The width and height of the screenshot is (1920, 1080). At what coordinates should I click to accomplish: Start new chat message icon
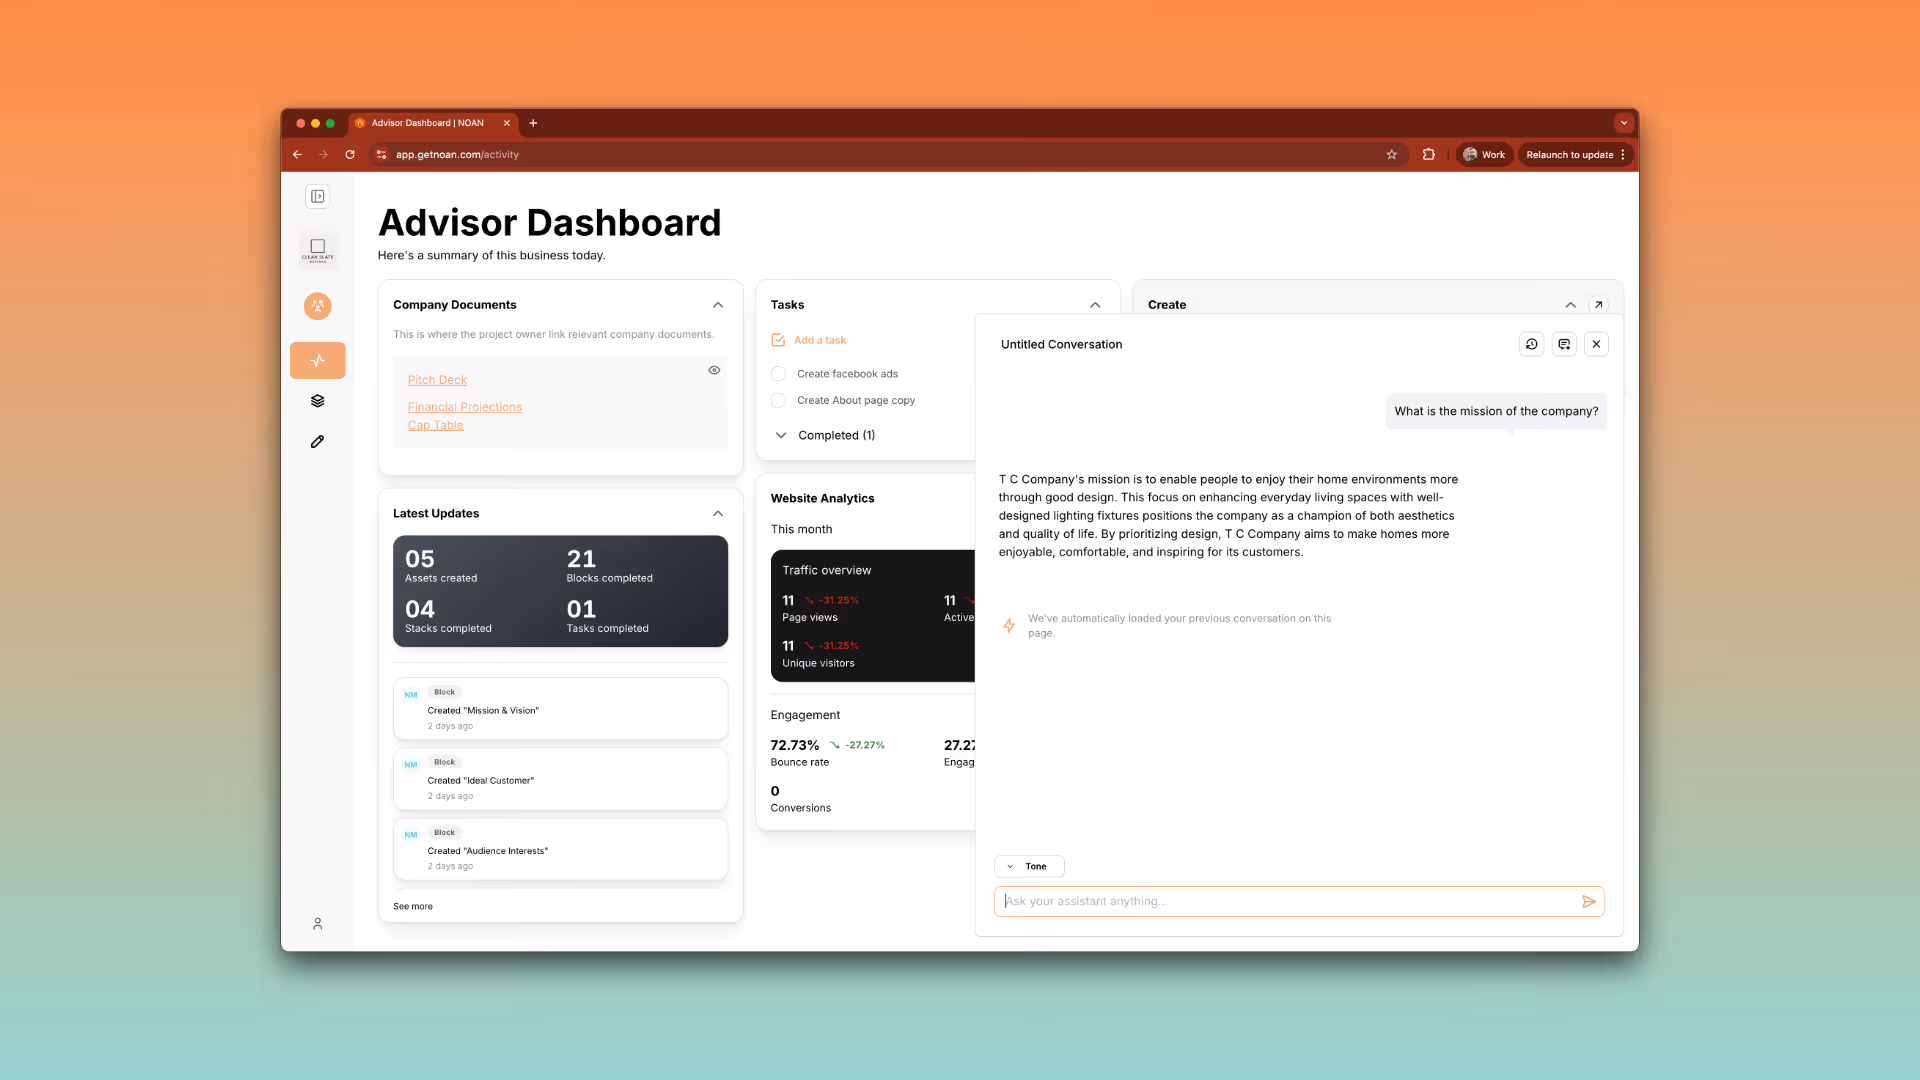(1564, 344)
